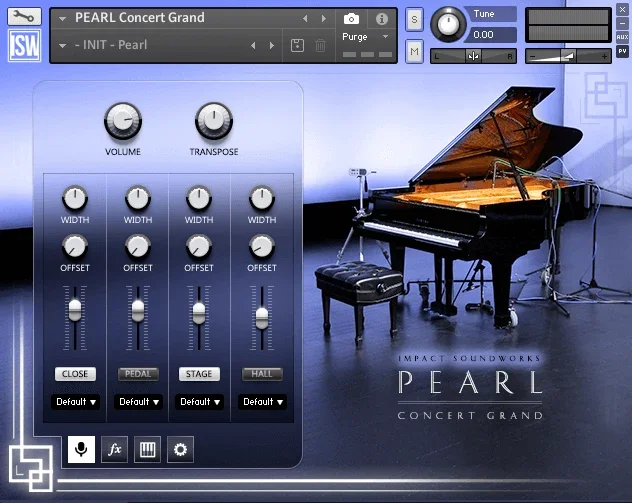Click the output volume slider in the header
This screenshot has height=503, width=632.
coord(568,56)
